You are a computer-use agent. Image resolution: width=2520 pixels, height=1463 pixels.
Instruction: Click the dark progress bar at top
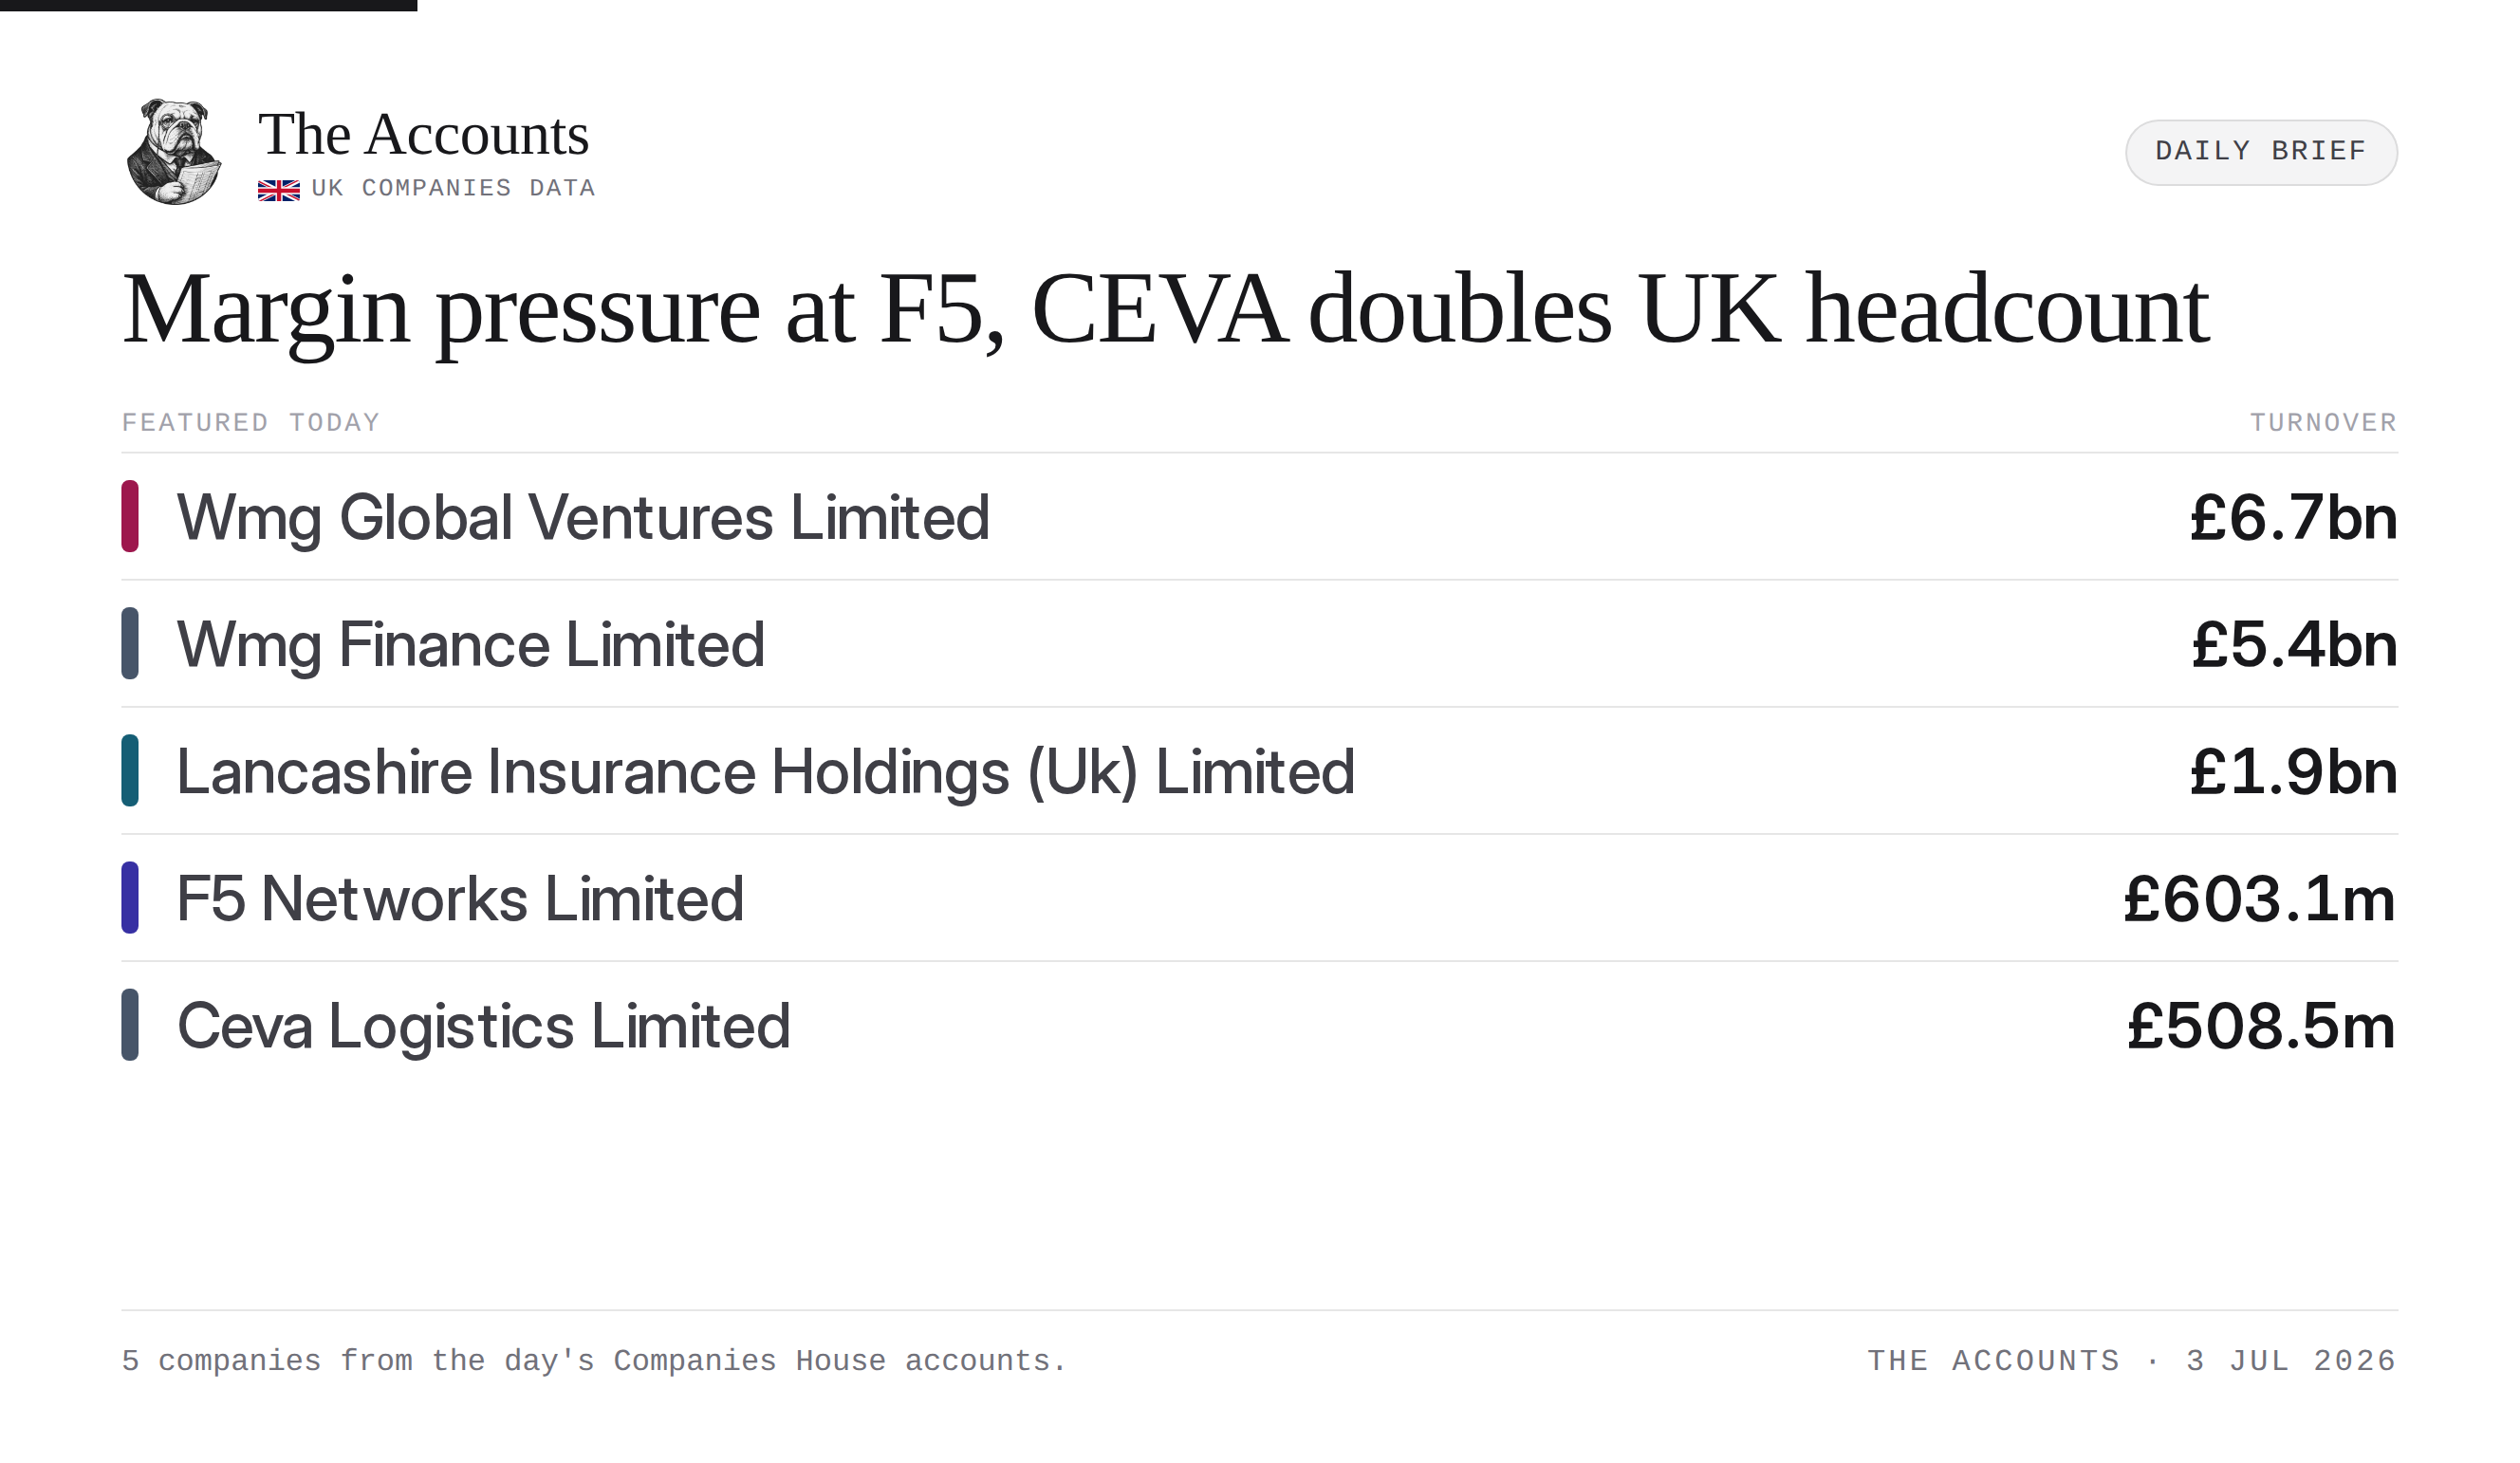[x=208, y=5]
